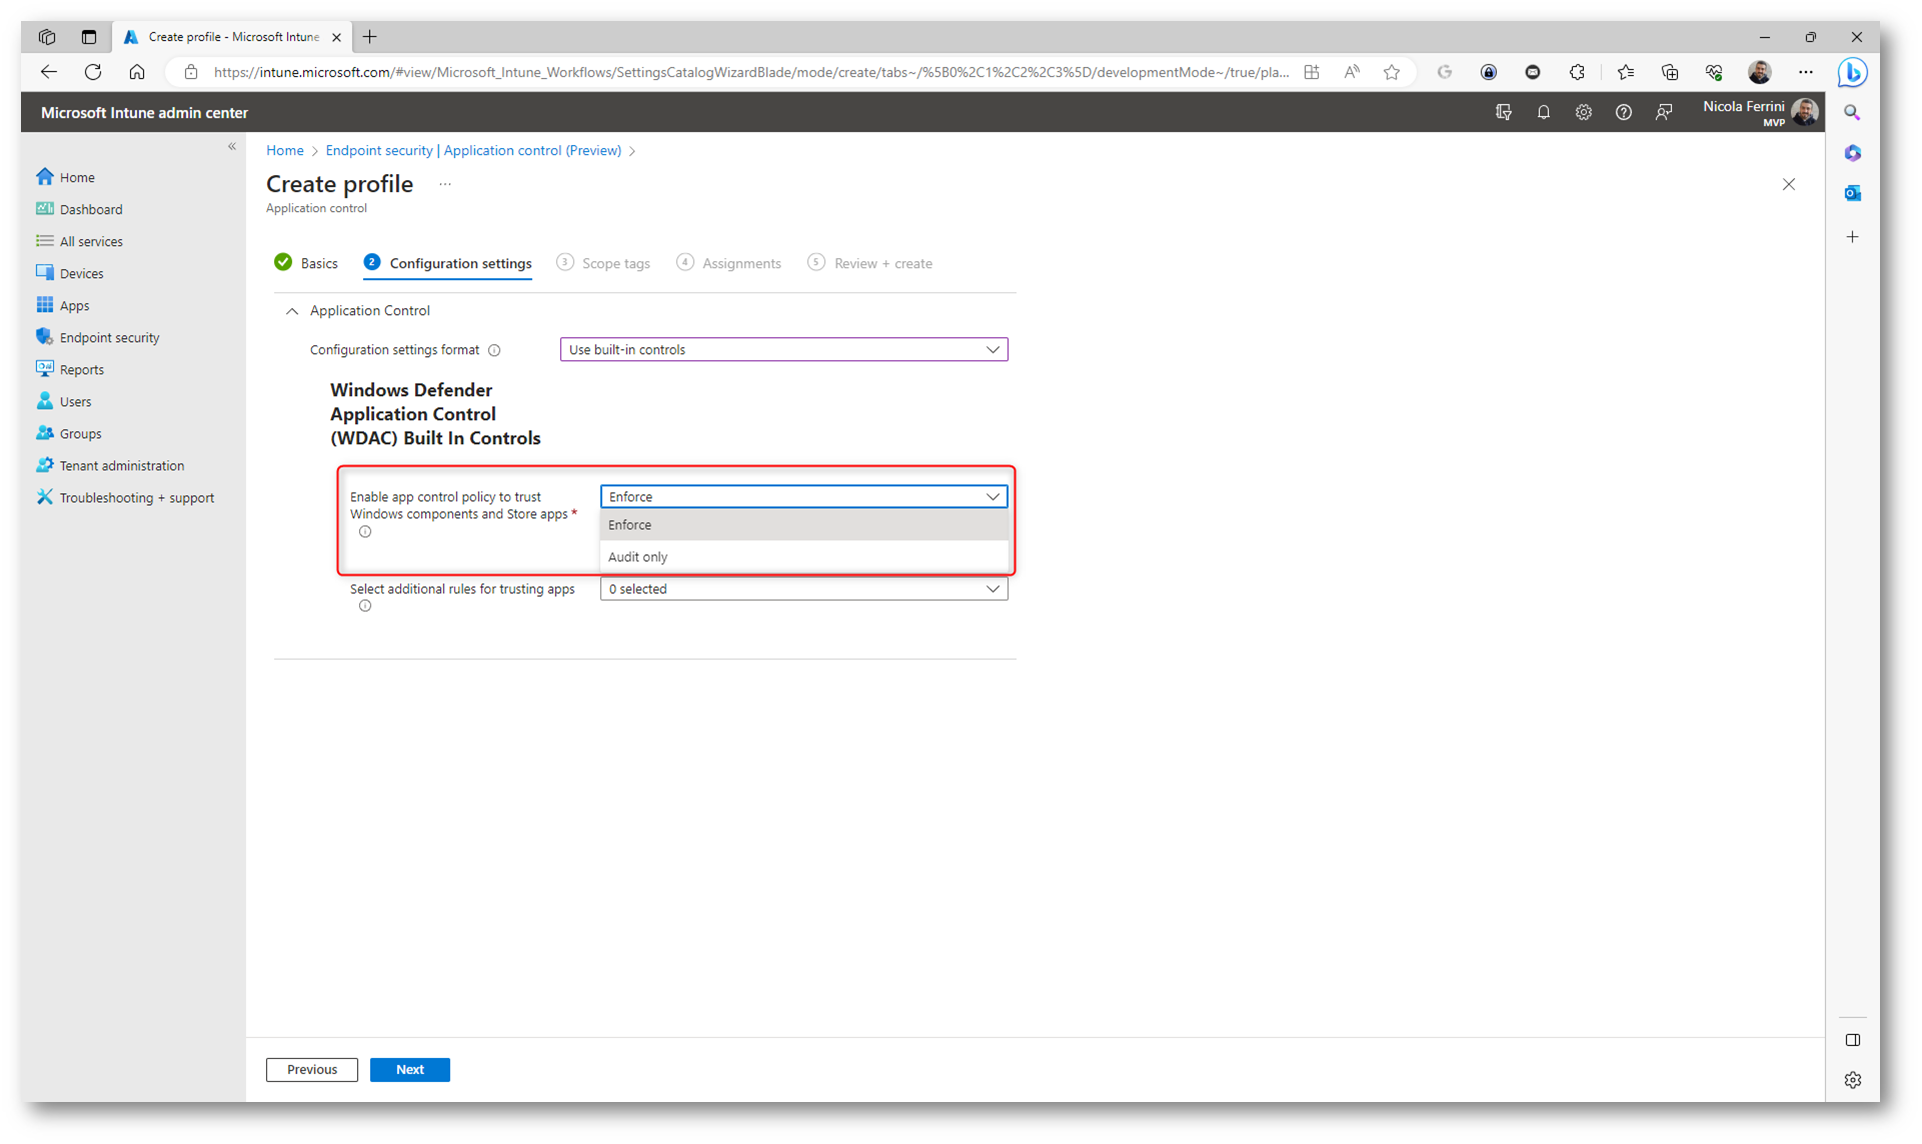
Task: Collapse the Application Control section
Action: [292, 311]
